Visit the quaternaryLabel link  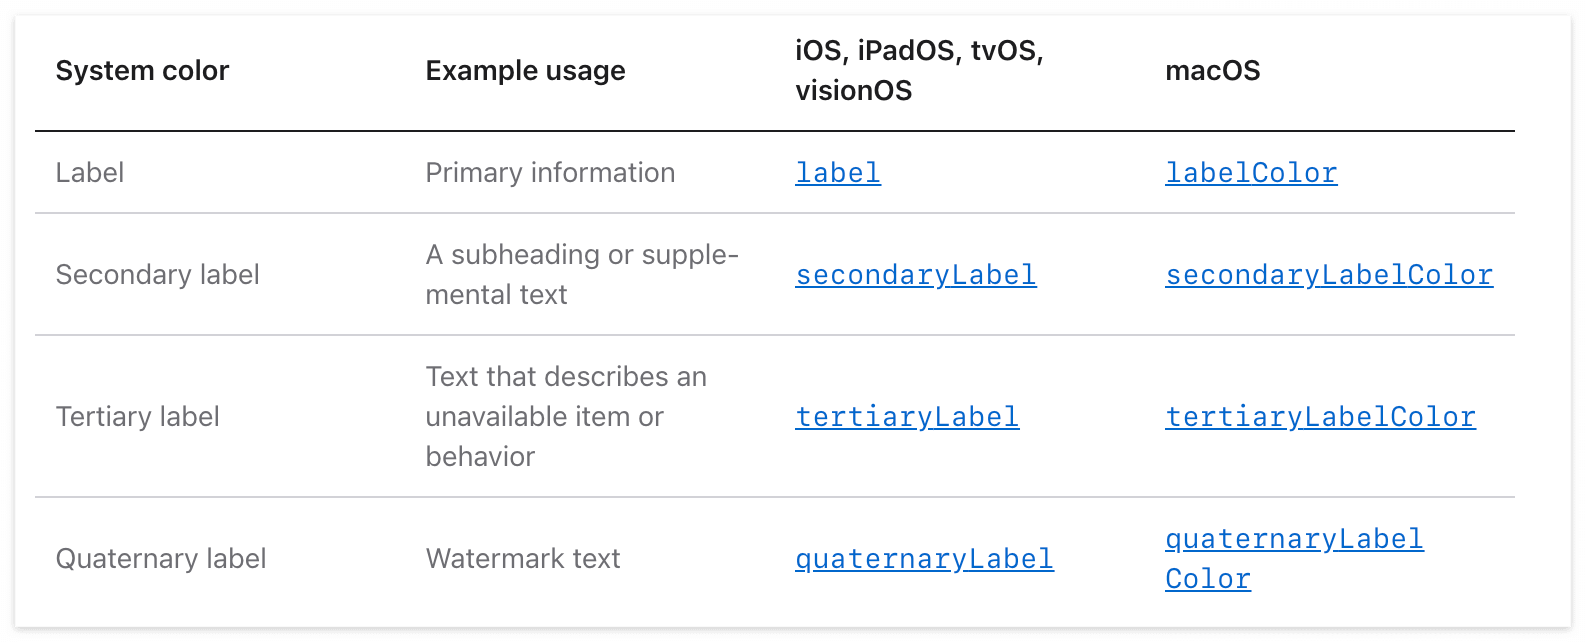point(924,559)
